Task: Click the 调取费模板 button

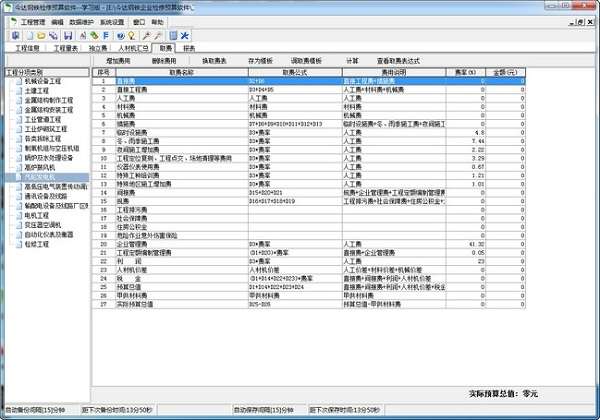Action: point(306,61)
